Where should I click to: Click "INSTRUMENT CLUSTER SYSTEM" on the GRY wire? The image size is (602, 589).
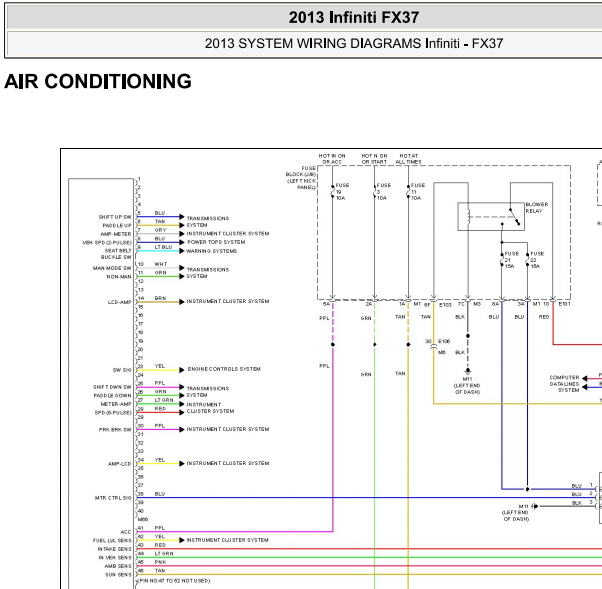[x=228, y=233]
